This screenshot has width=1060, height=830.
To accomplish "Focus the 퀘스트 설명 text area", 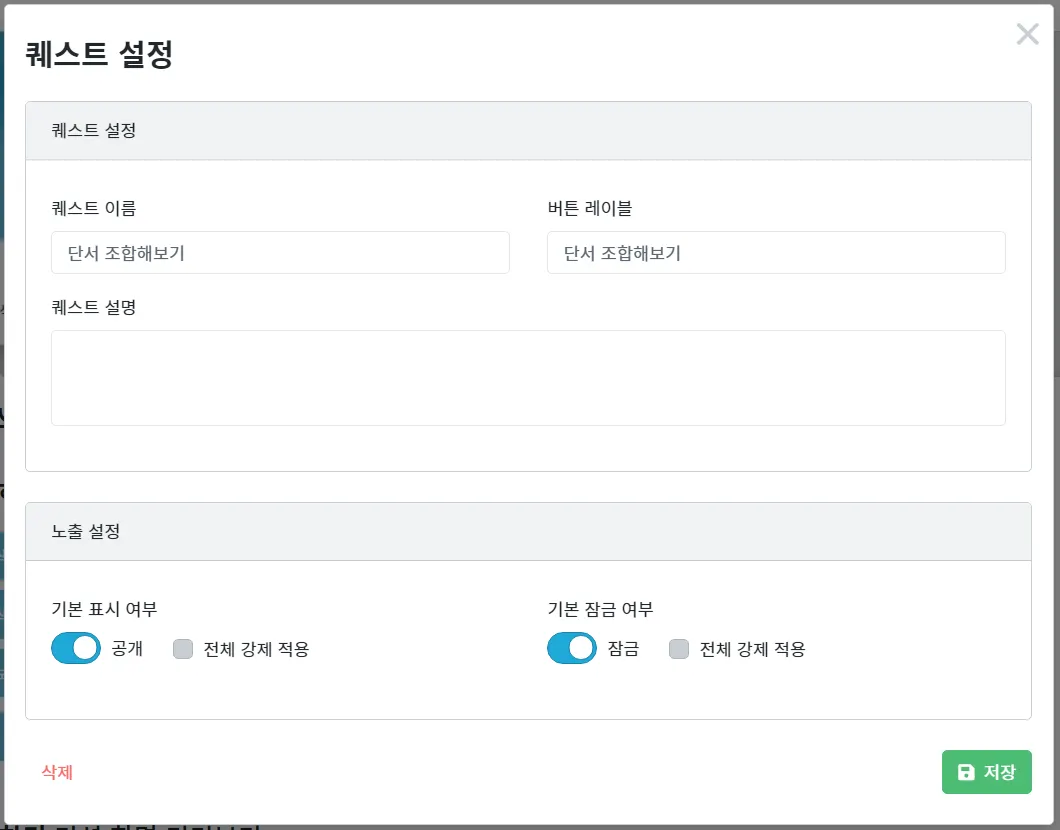I will [x=528, y=378].
